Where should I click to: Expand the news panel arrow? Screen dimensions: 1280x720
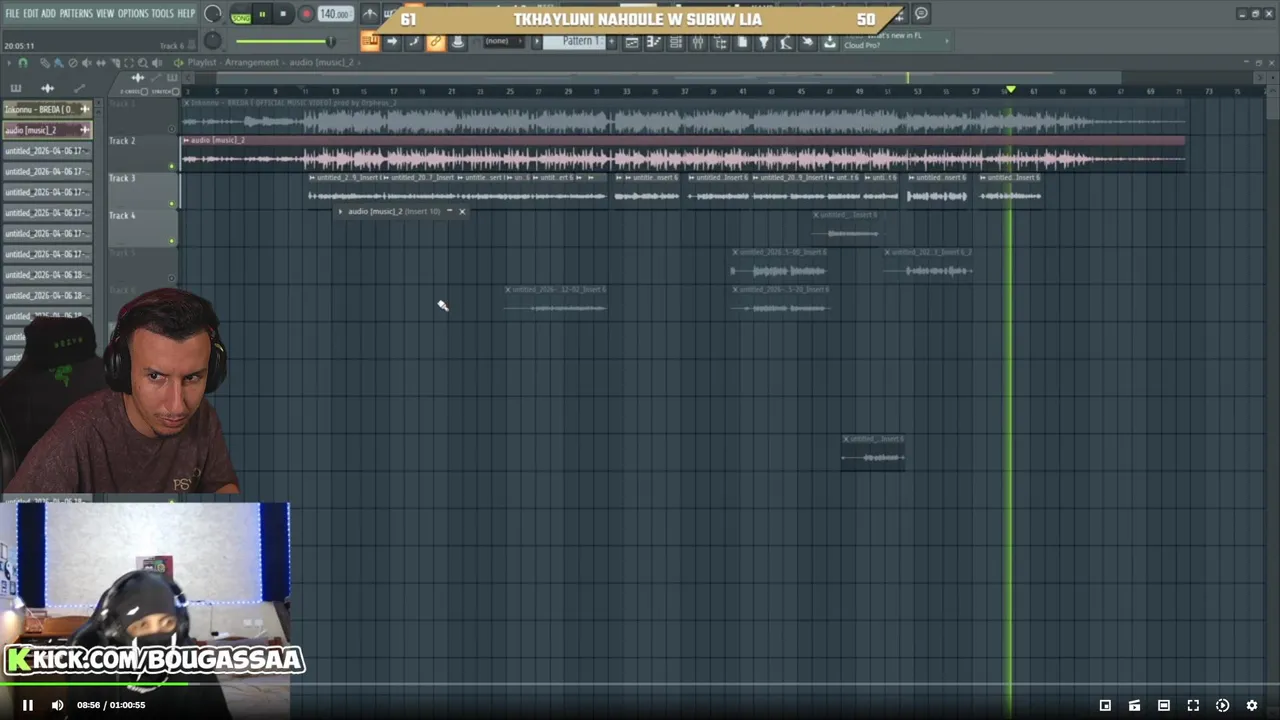click(x=947, y=41)
